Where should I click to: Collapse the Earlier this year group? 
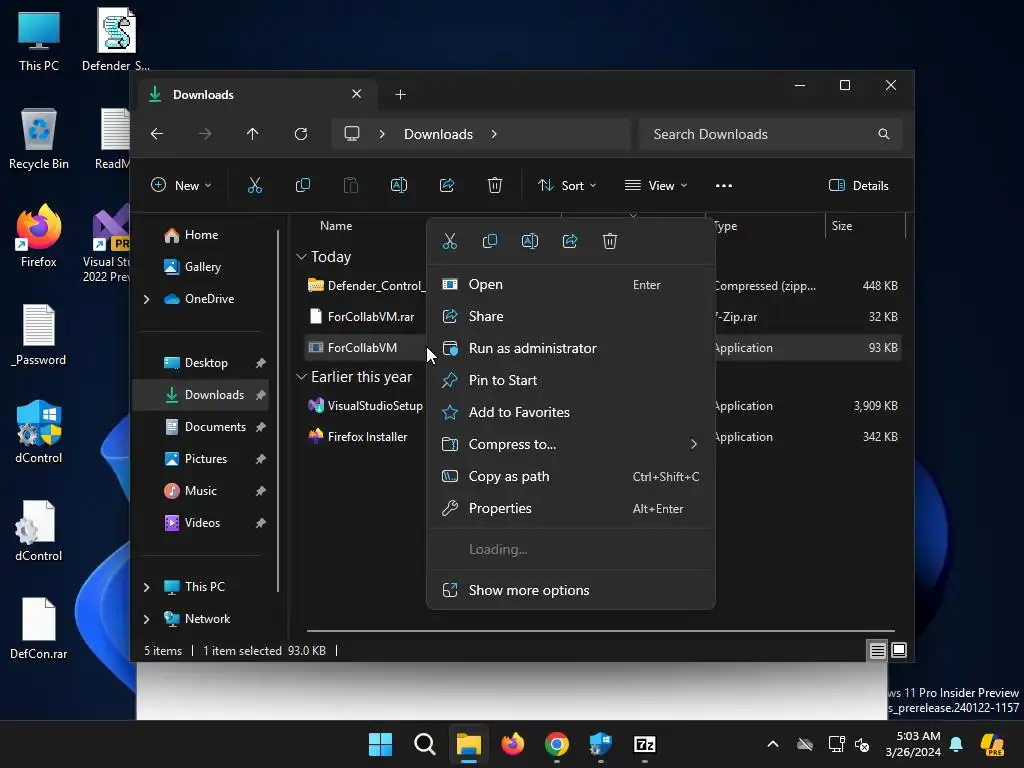point(301,377)
